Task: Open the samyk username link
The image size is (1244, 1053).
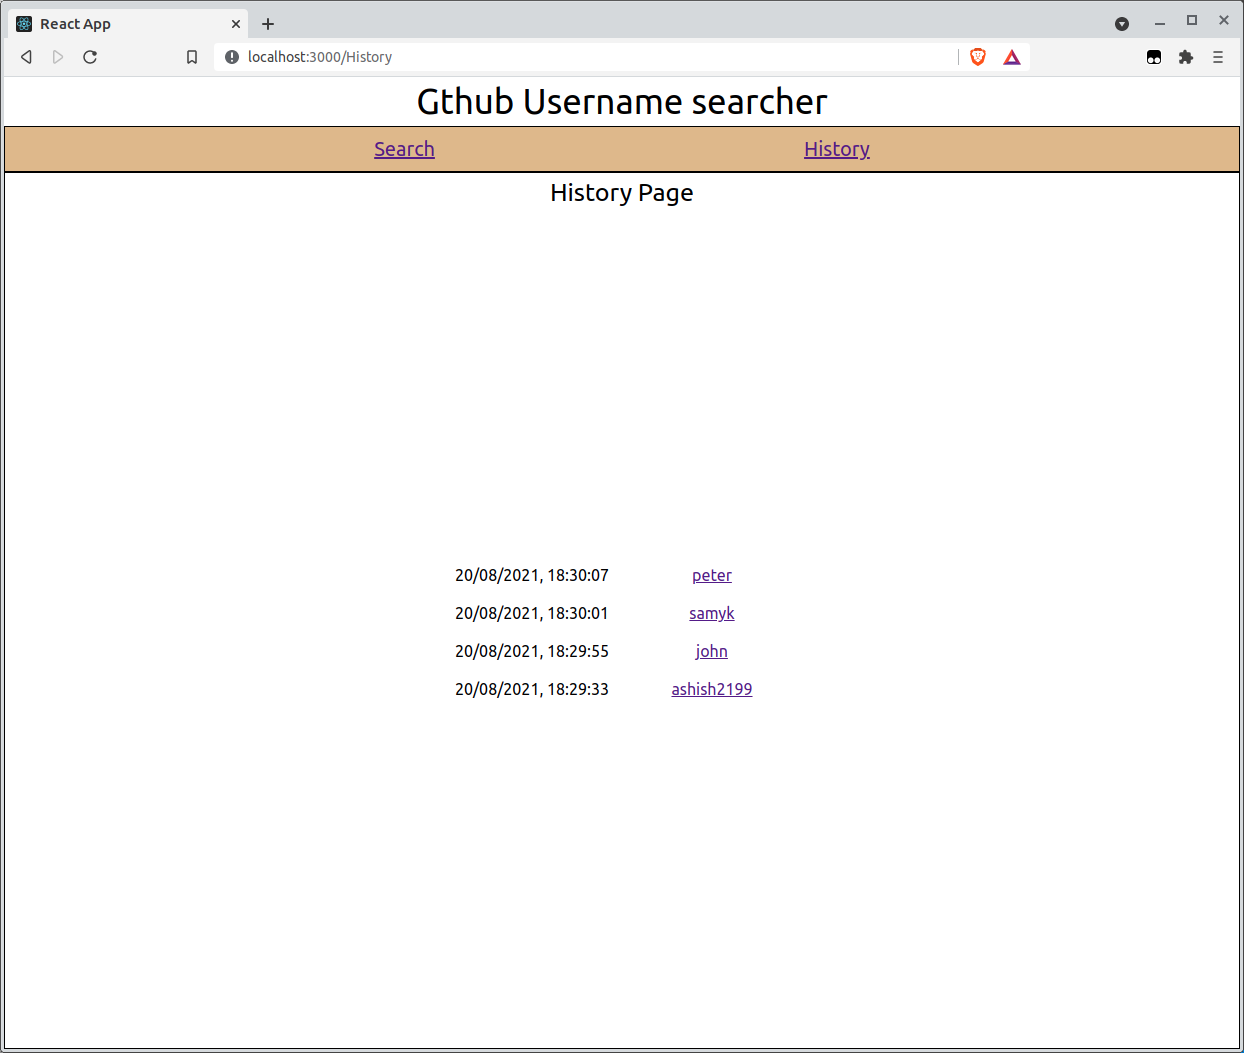Action: 712,613
